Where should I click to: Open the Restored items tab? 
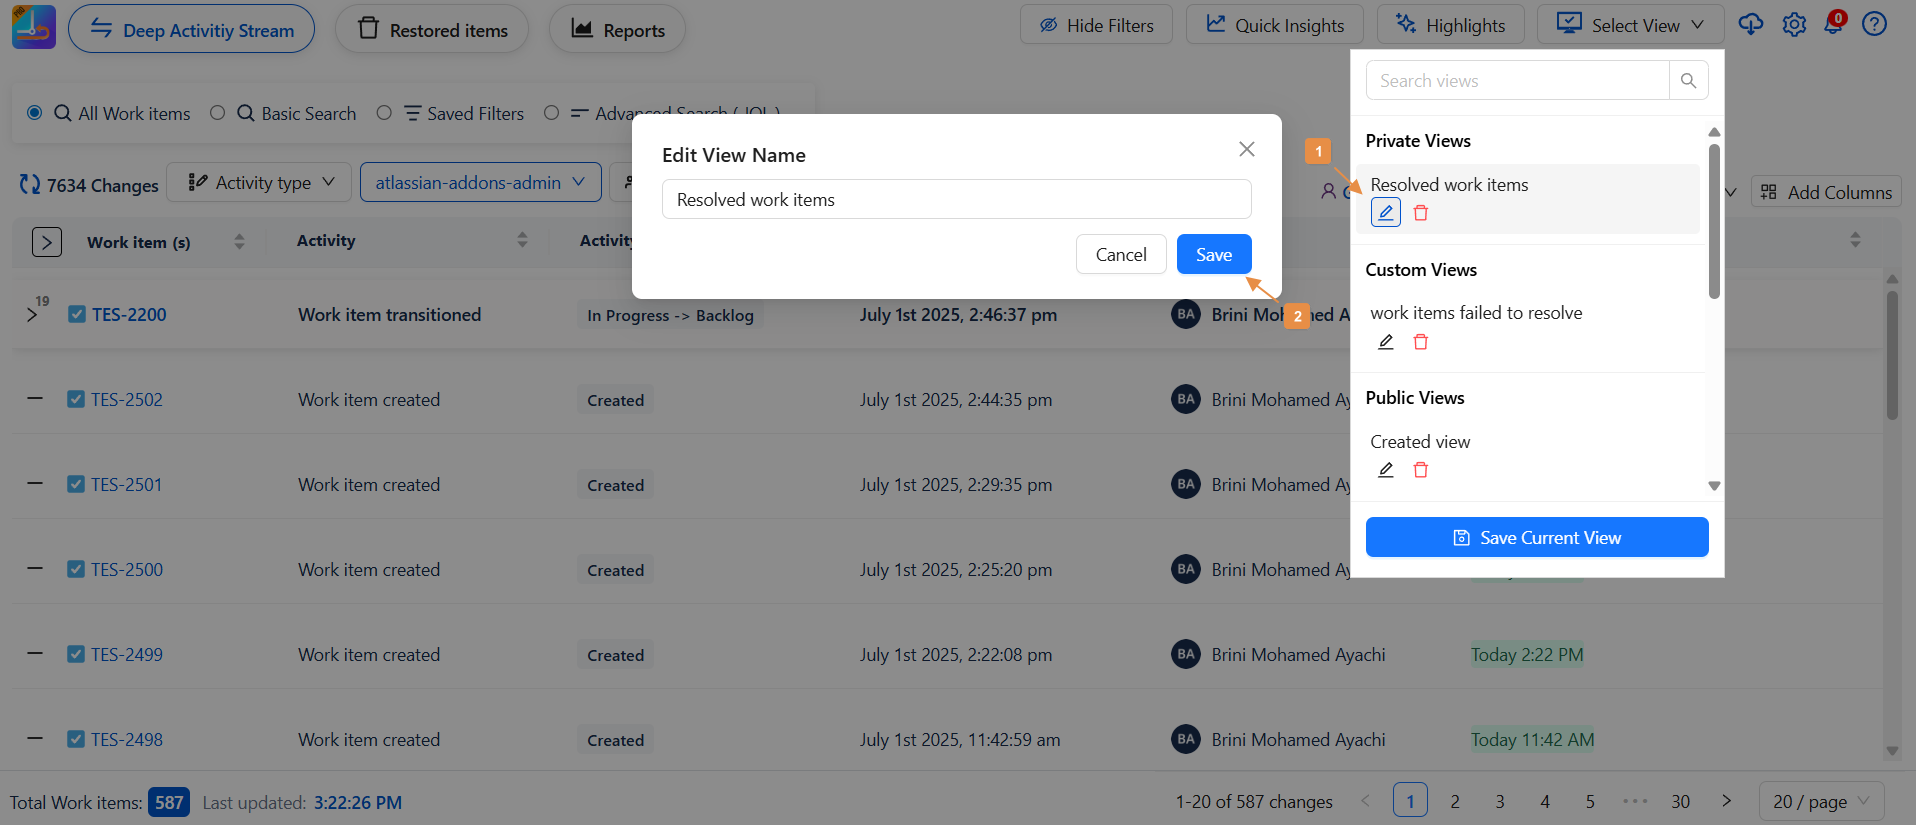click(432, 30)
